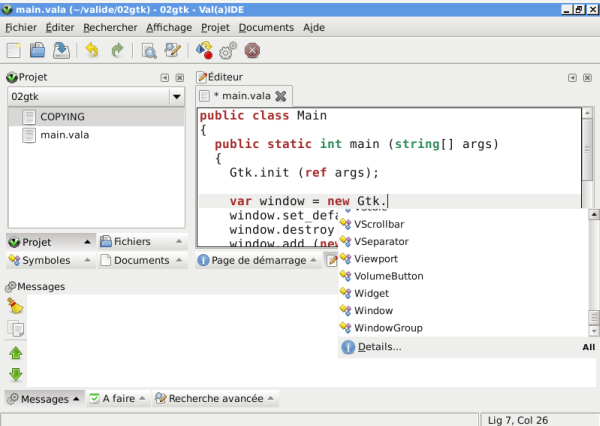Close the main.vala editor tab
The image size is (600, 426).
point(281,96)
